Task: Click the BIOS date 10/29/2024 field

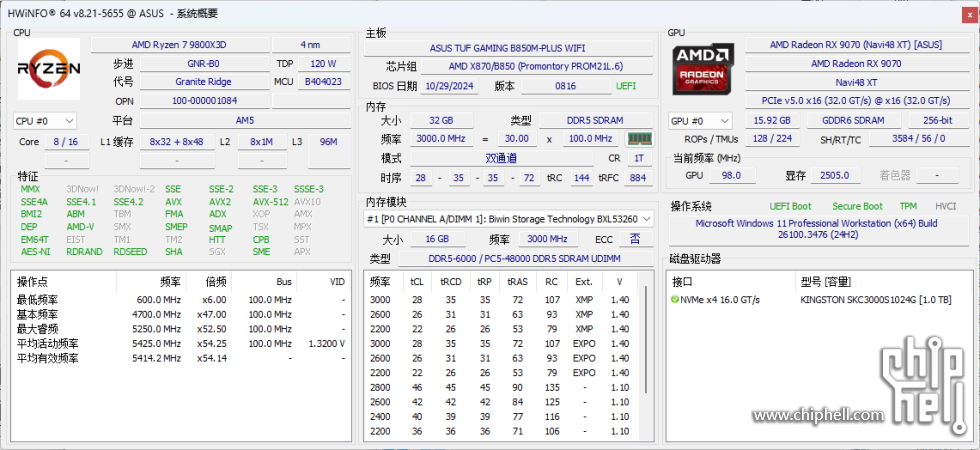Action: pyautogui.click(x=450, y=86)
